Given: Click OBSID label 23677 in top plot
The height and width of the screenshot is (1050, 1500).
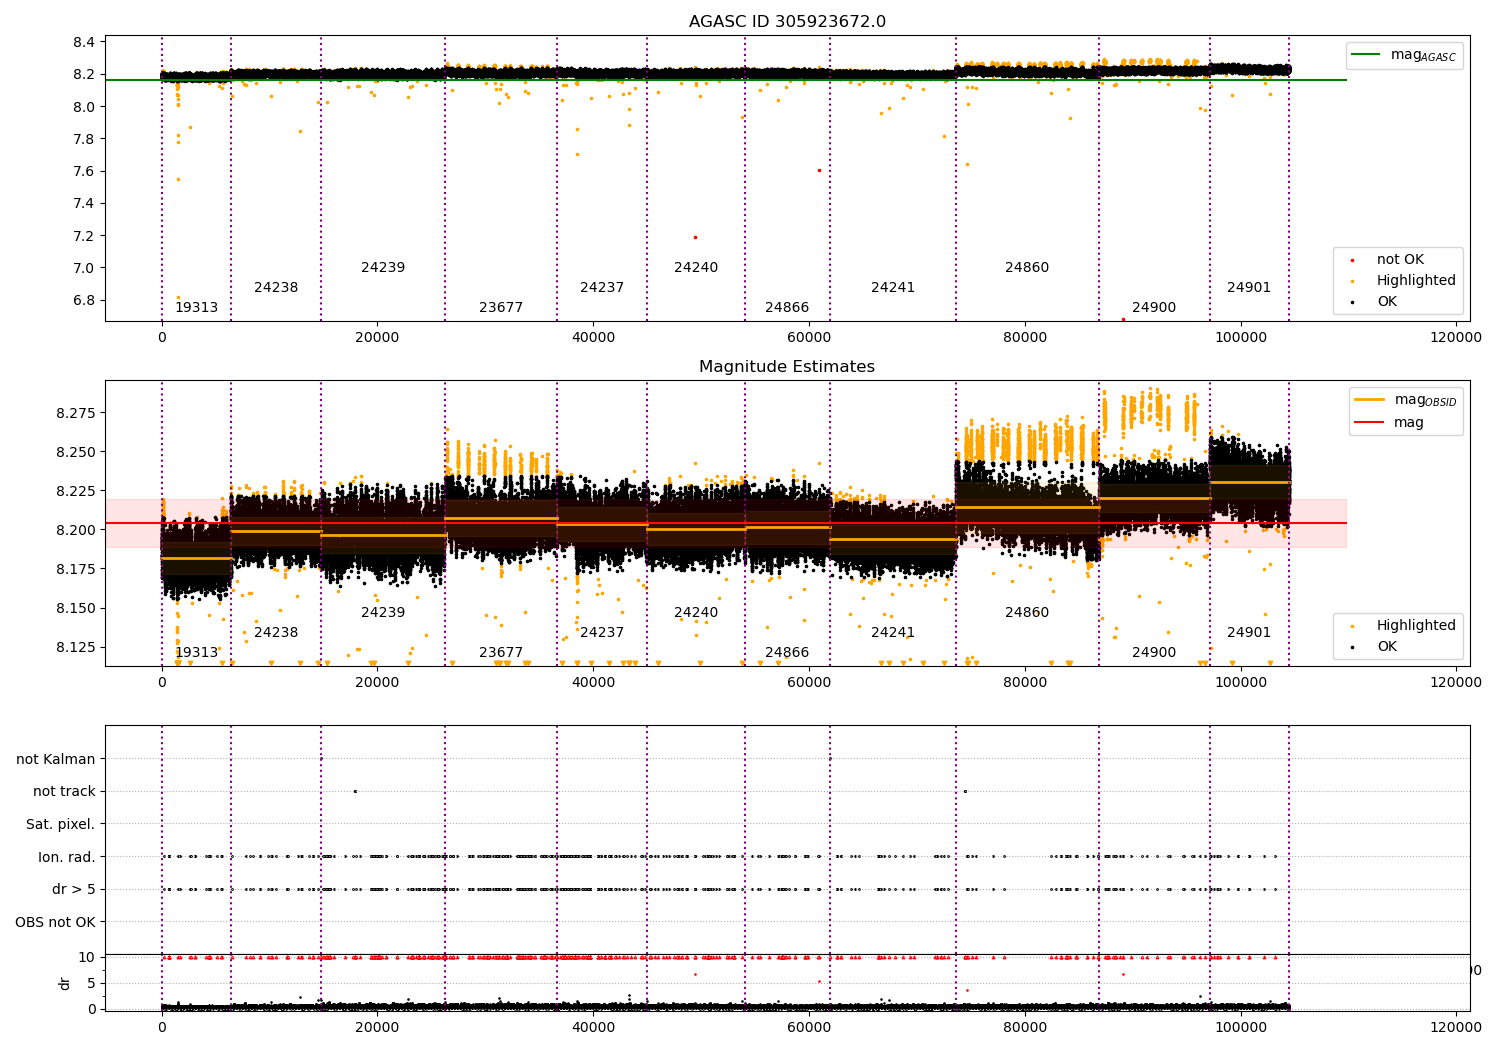Looking at the screenshot, I should [501, 308].
